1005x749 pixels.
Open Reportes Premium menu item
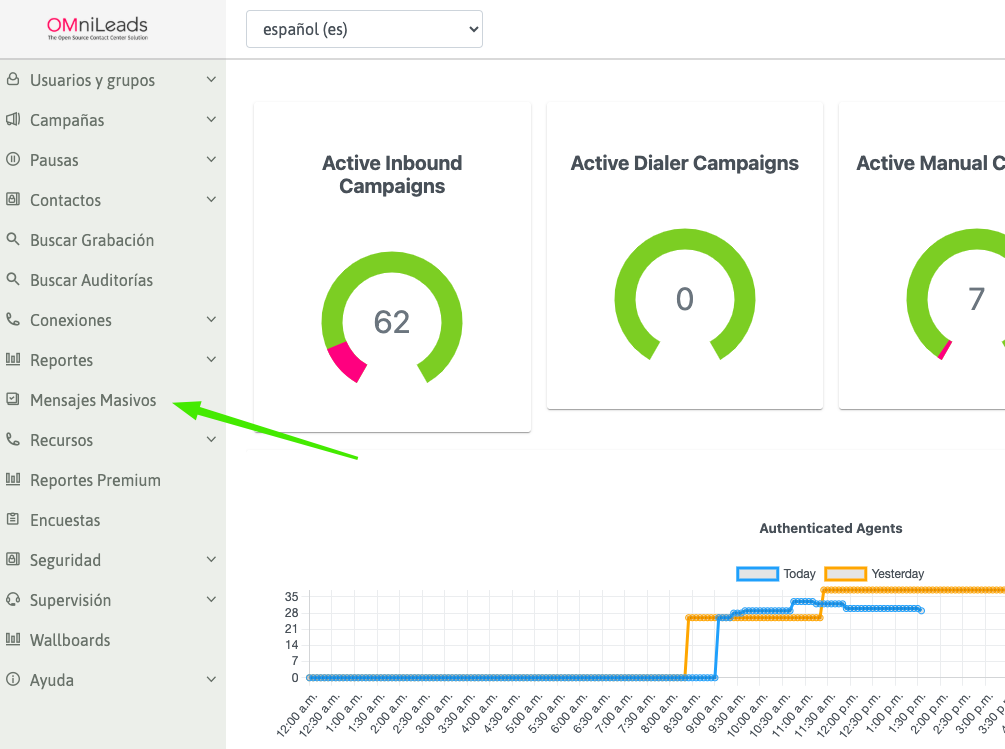pos(95,480)
